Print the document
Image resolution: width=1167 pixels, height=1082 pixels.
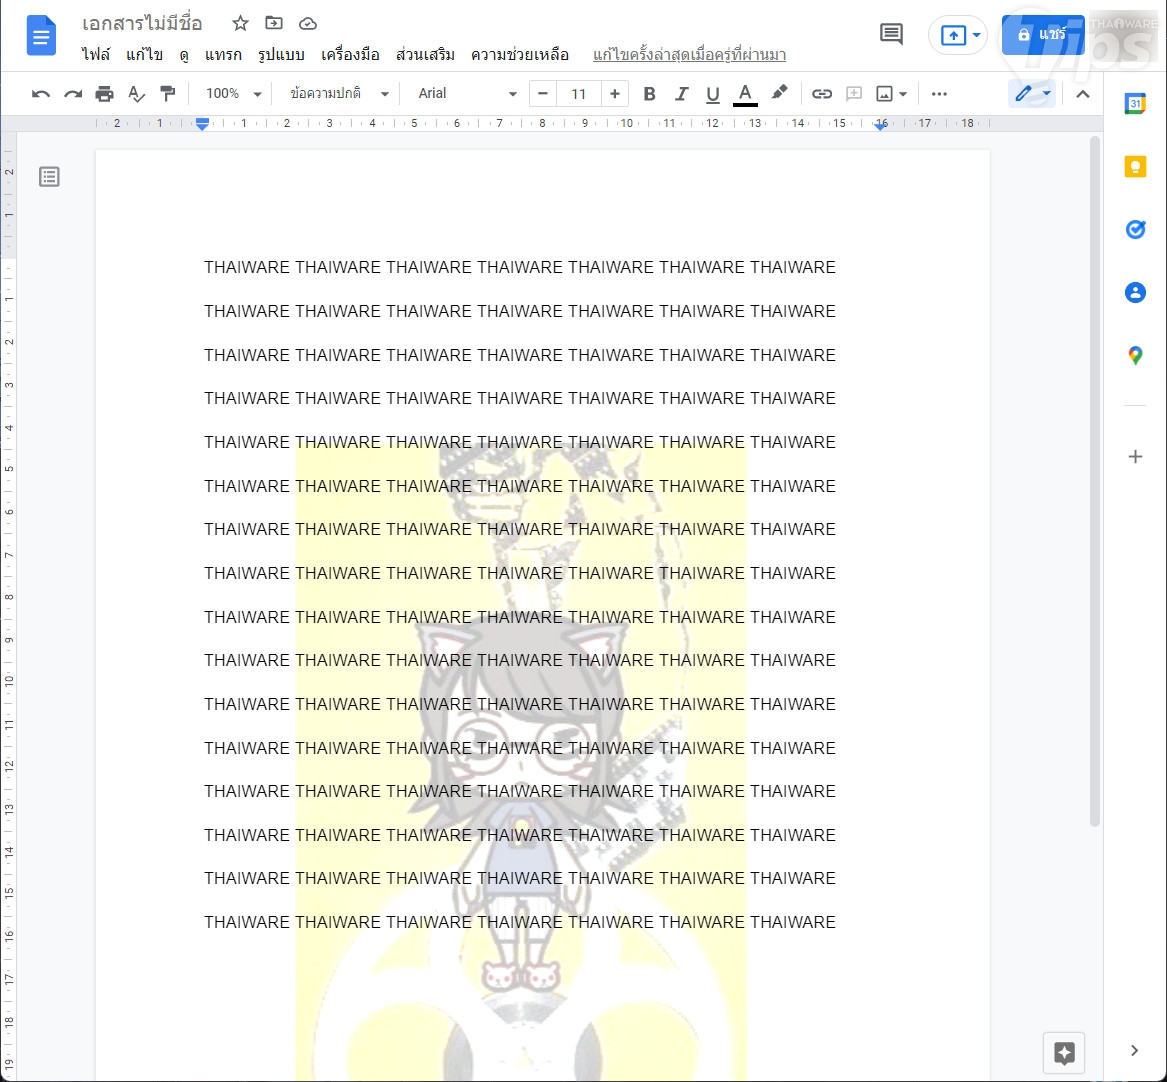click(x=104, y=94)
